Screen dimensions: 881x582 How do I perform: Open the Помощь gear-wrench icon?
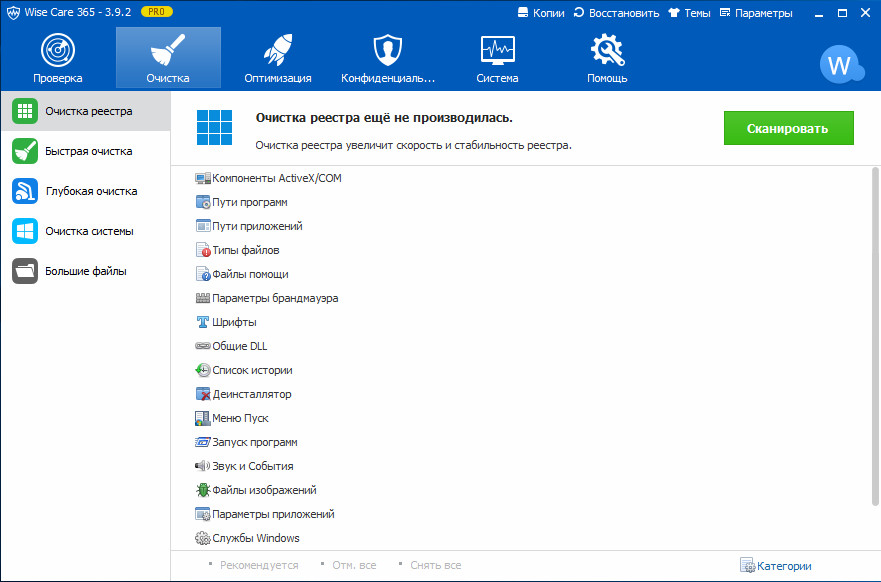coord(607,49)
